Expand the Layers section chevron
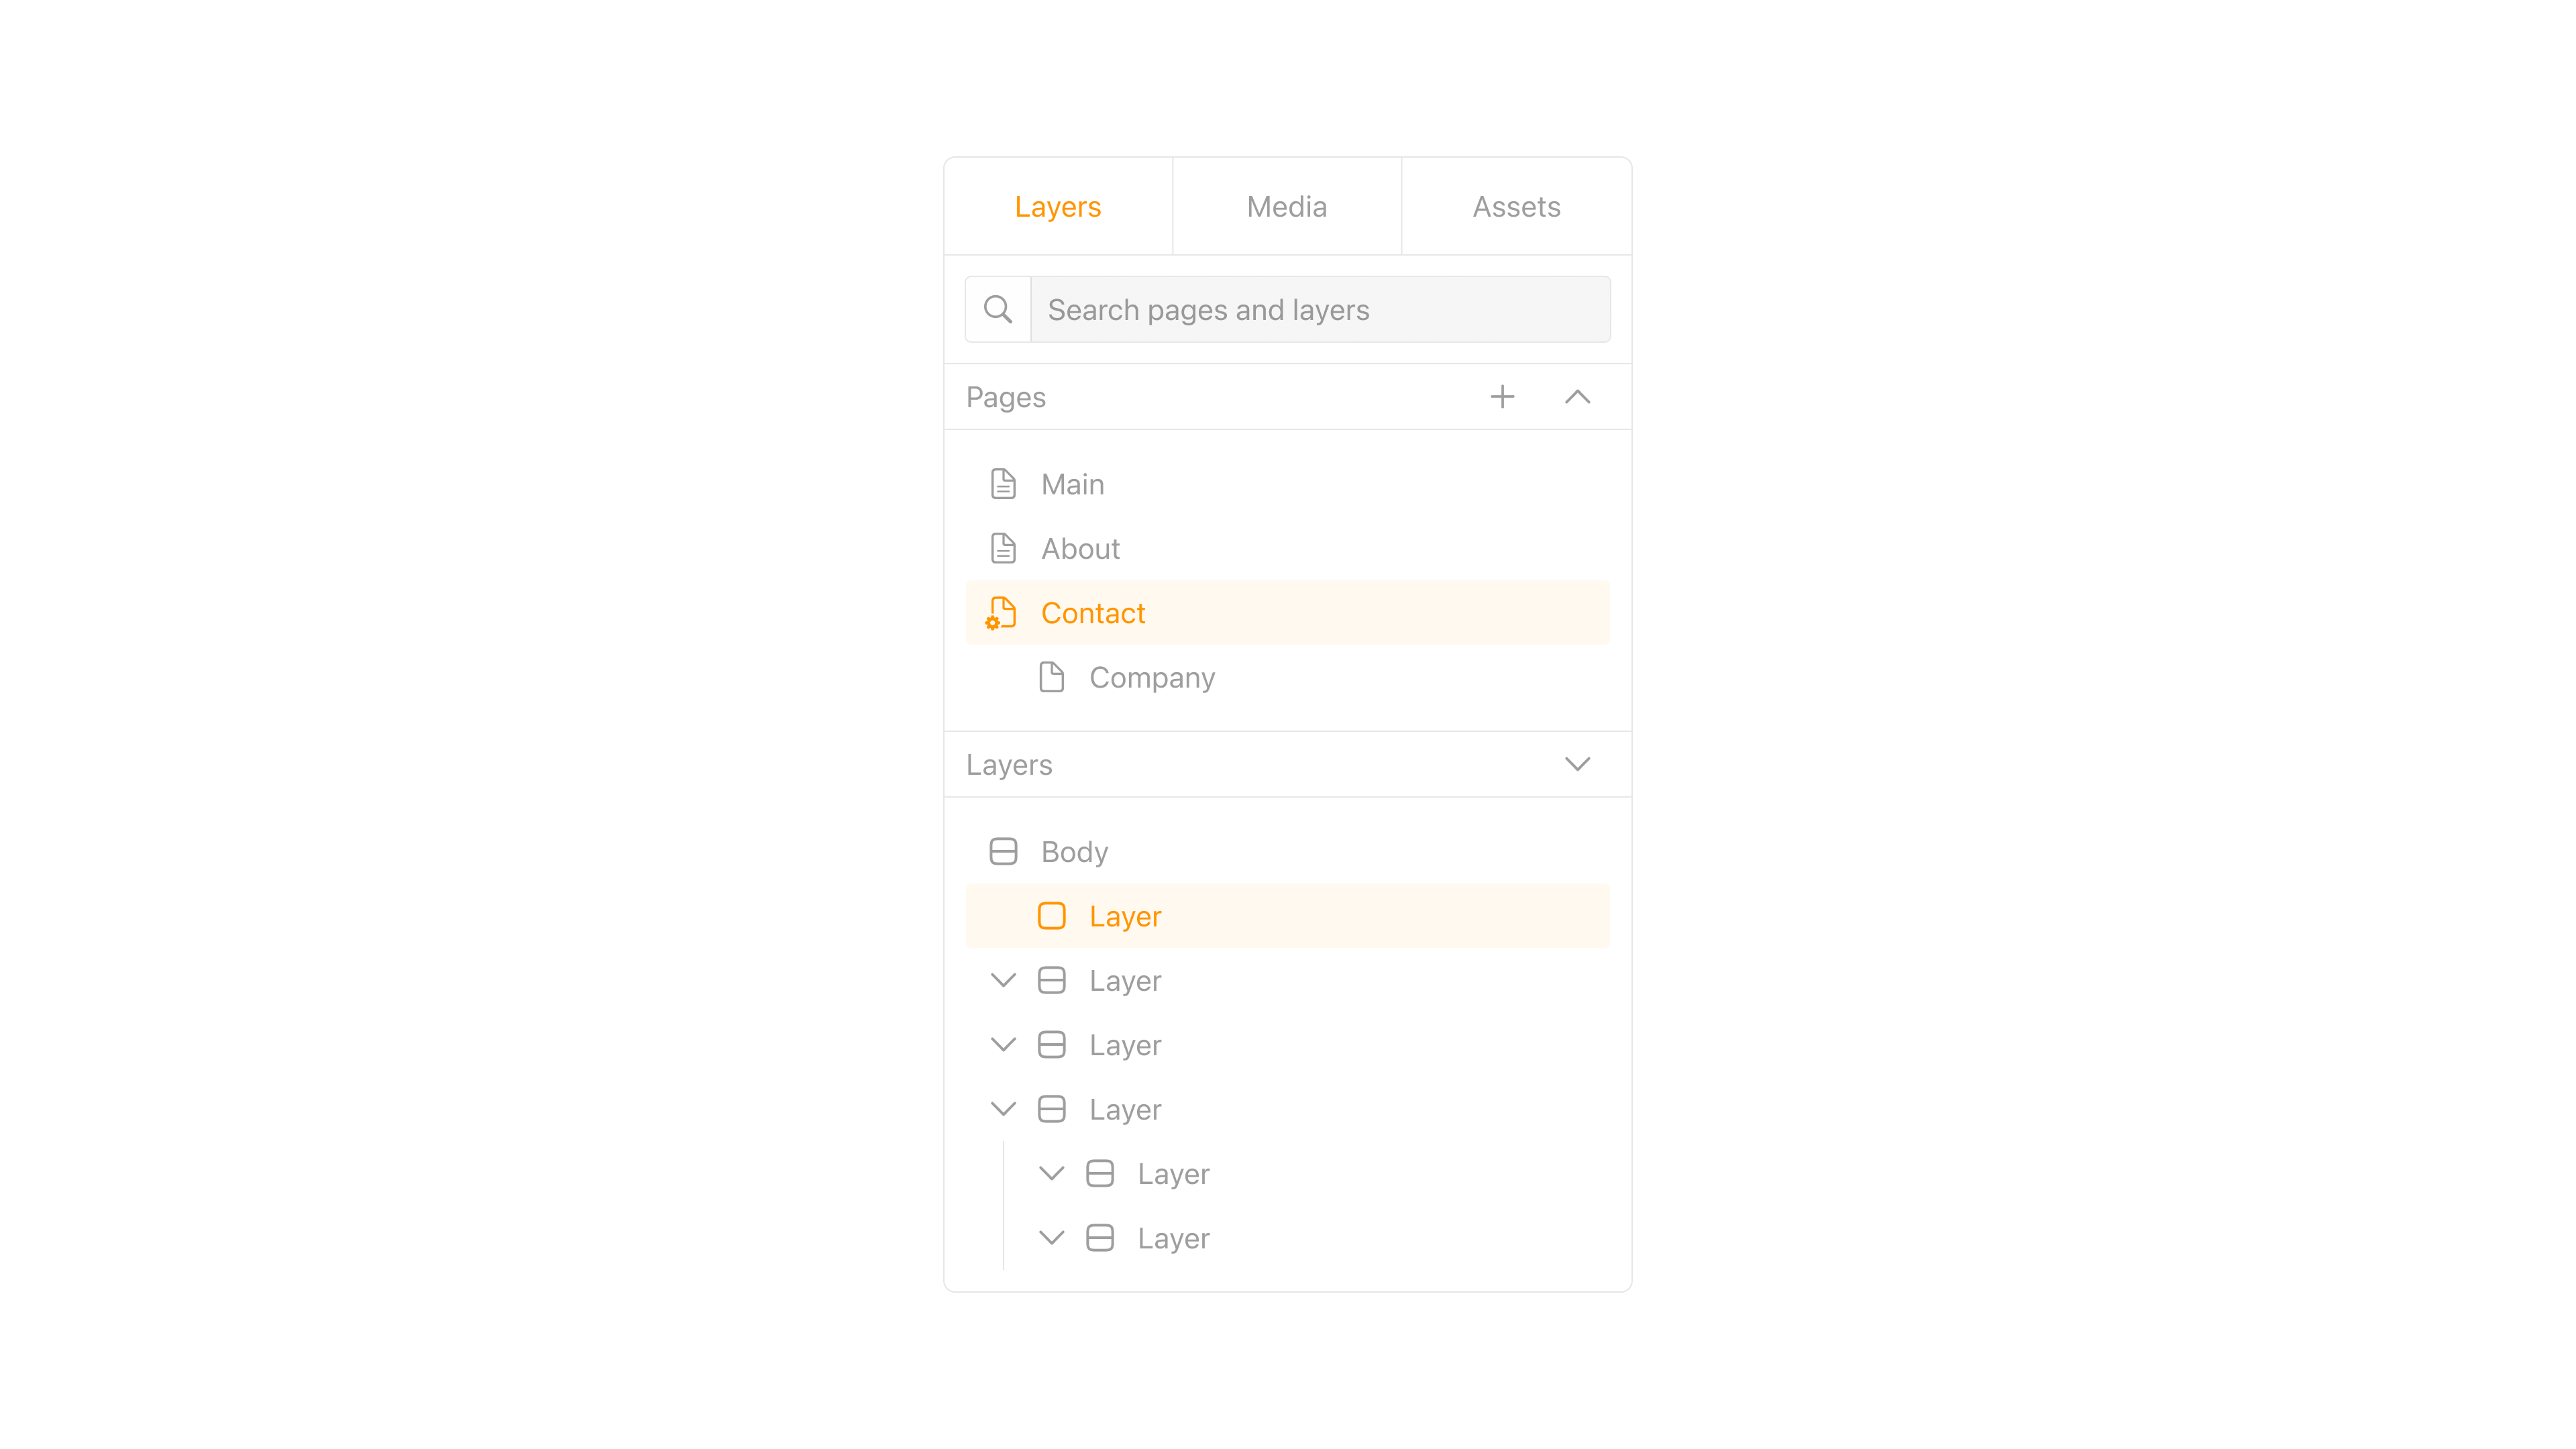This screenshot has height=1449, width=2576. pos(1577,764)
